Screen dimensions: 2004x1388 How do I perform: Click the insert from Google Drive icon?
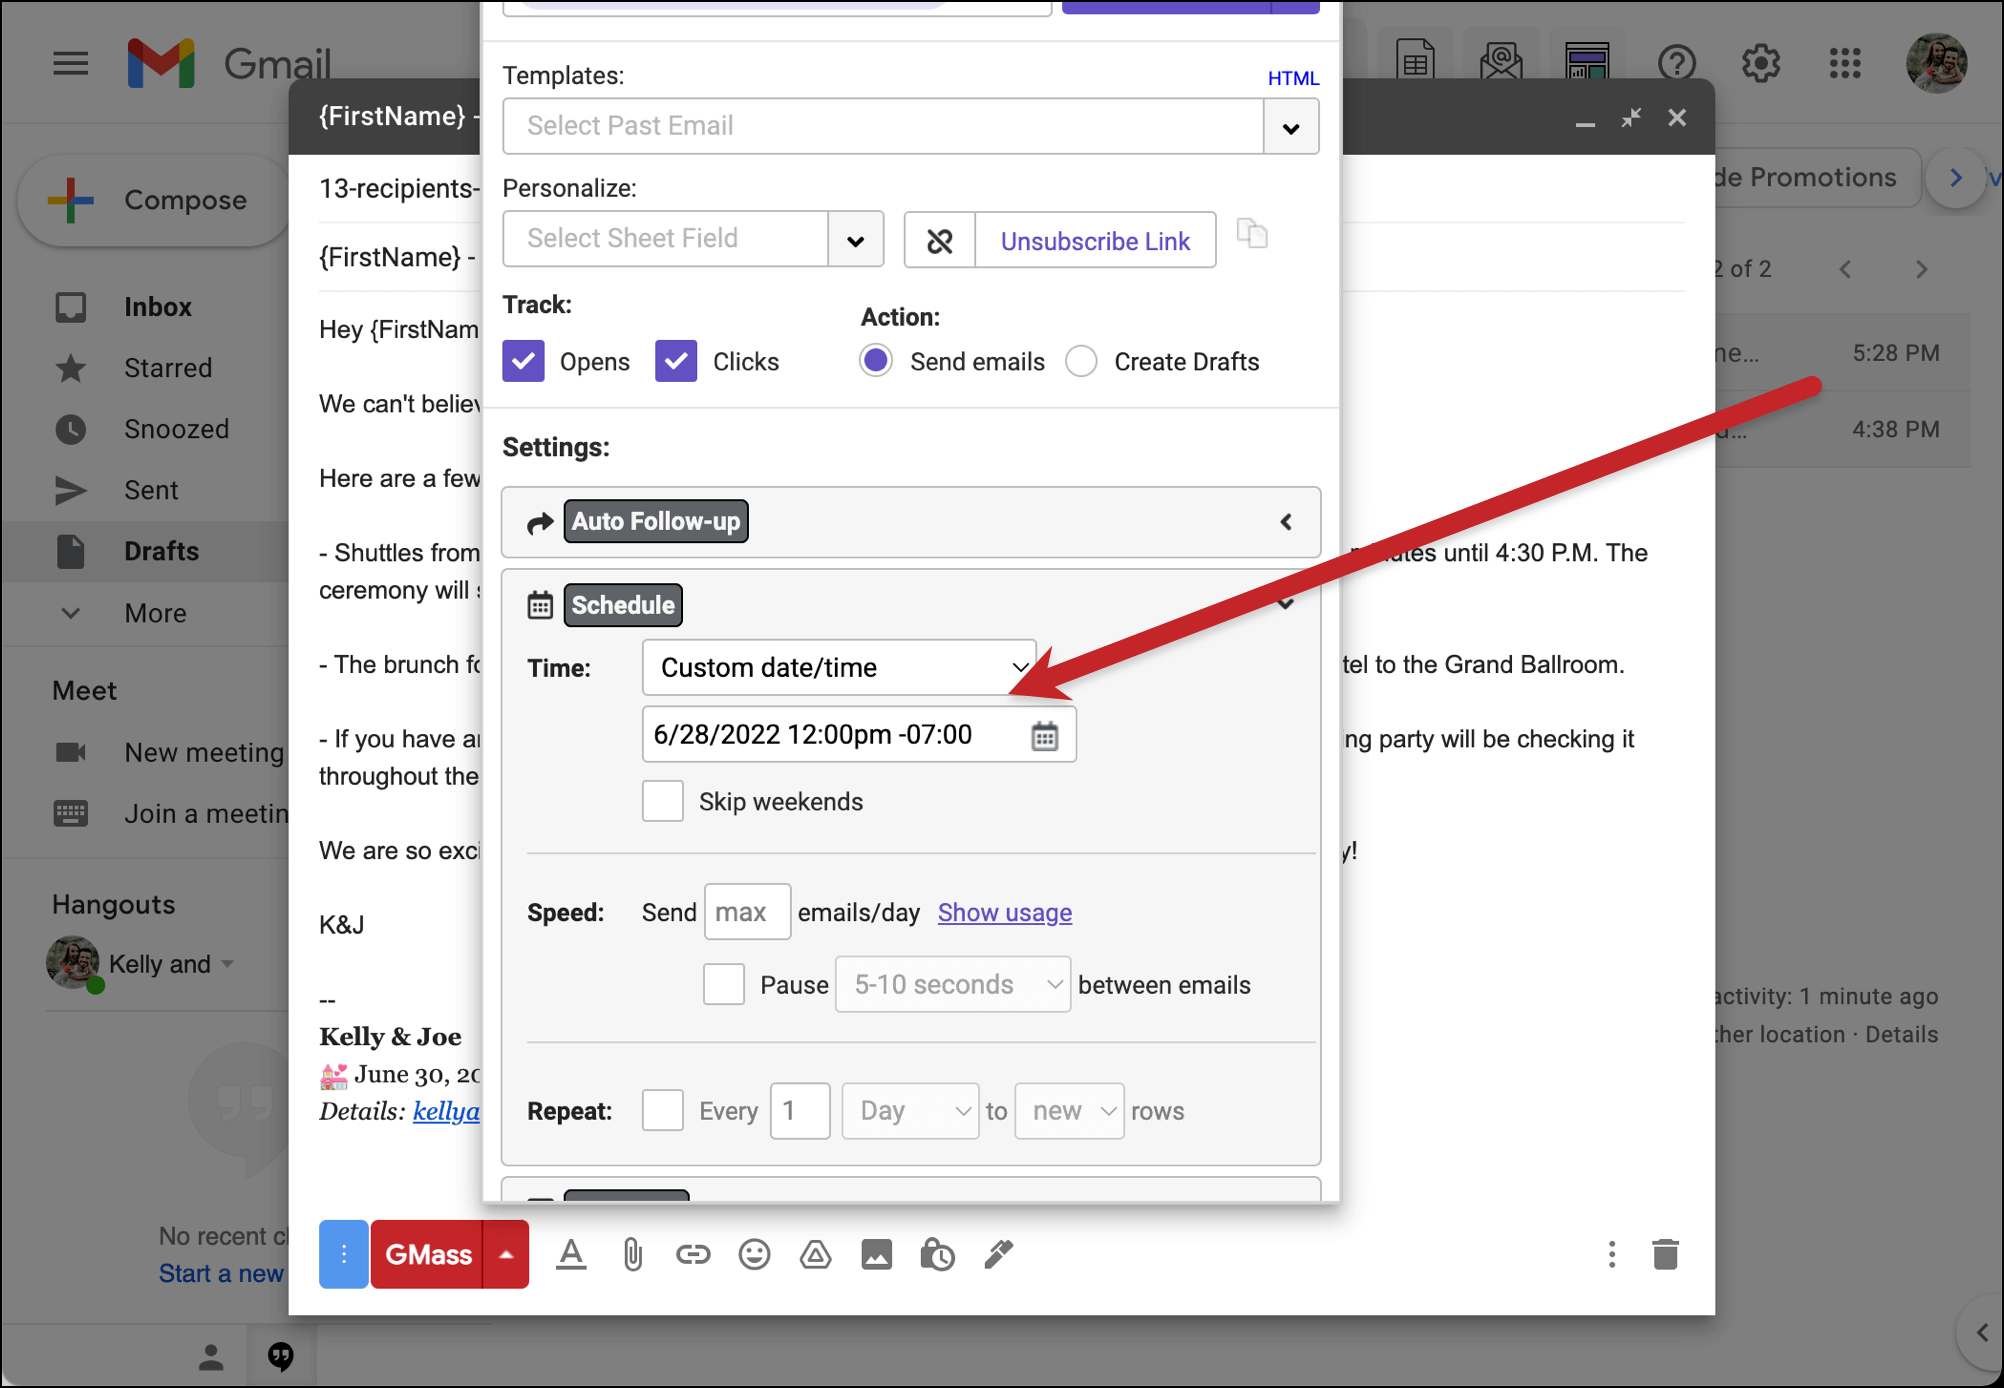[x=815, y=1254]
